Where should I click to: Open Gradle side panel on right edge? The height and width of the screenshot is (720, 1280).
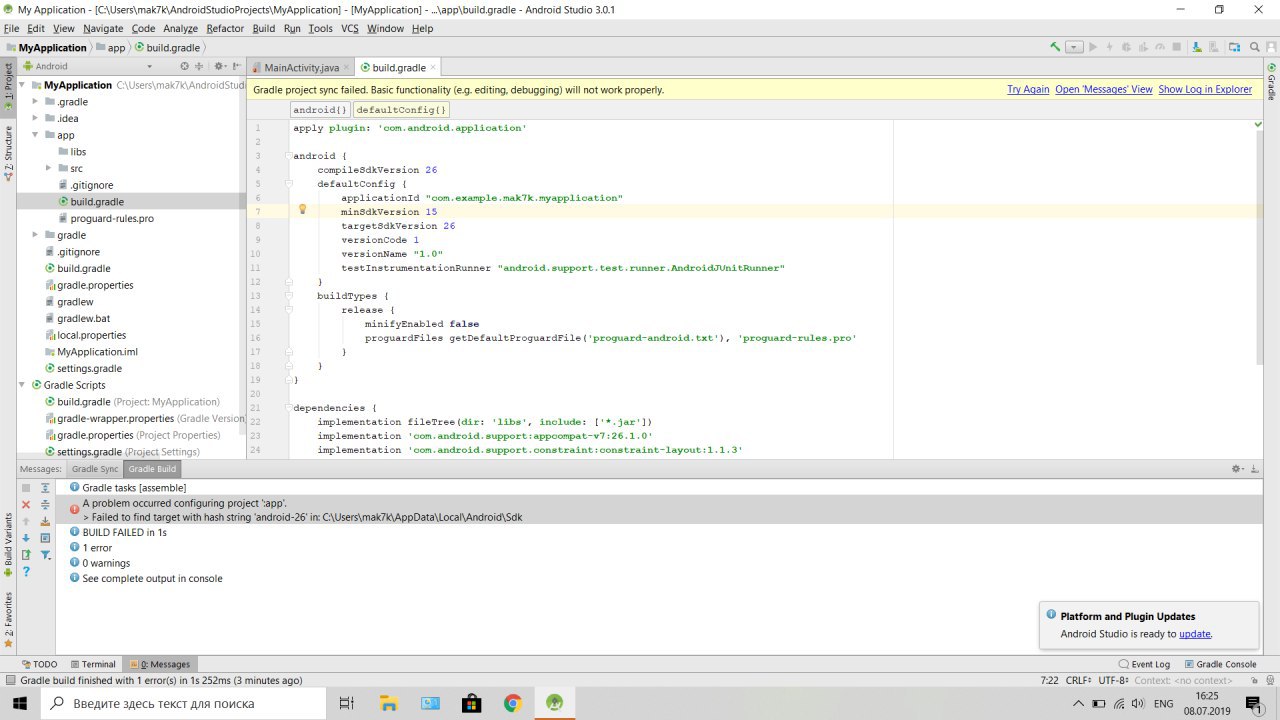[x=1272, y=84]
